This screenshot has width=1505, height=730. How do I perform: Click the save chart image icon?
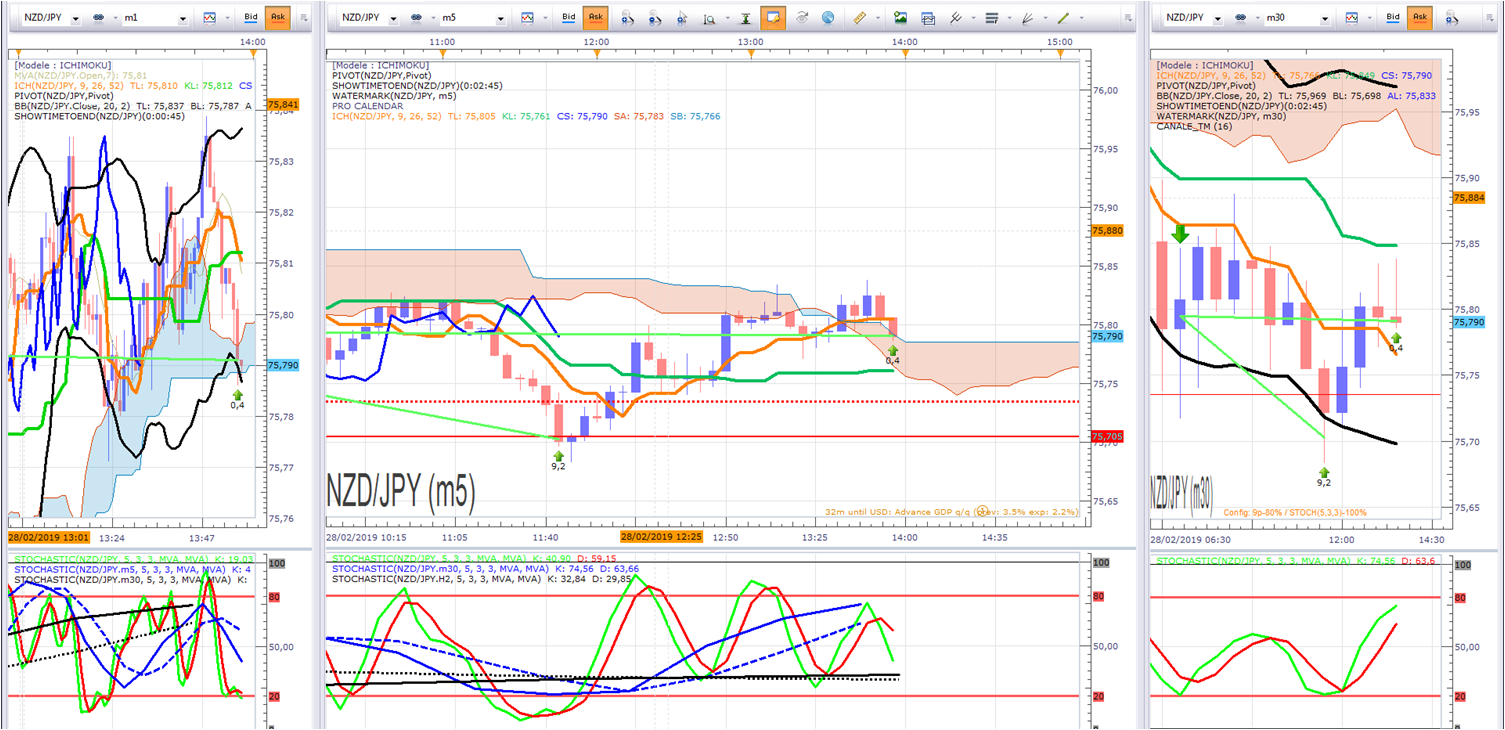pos(901,18)
